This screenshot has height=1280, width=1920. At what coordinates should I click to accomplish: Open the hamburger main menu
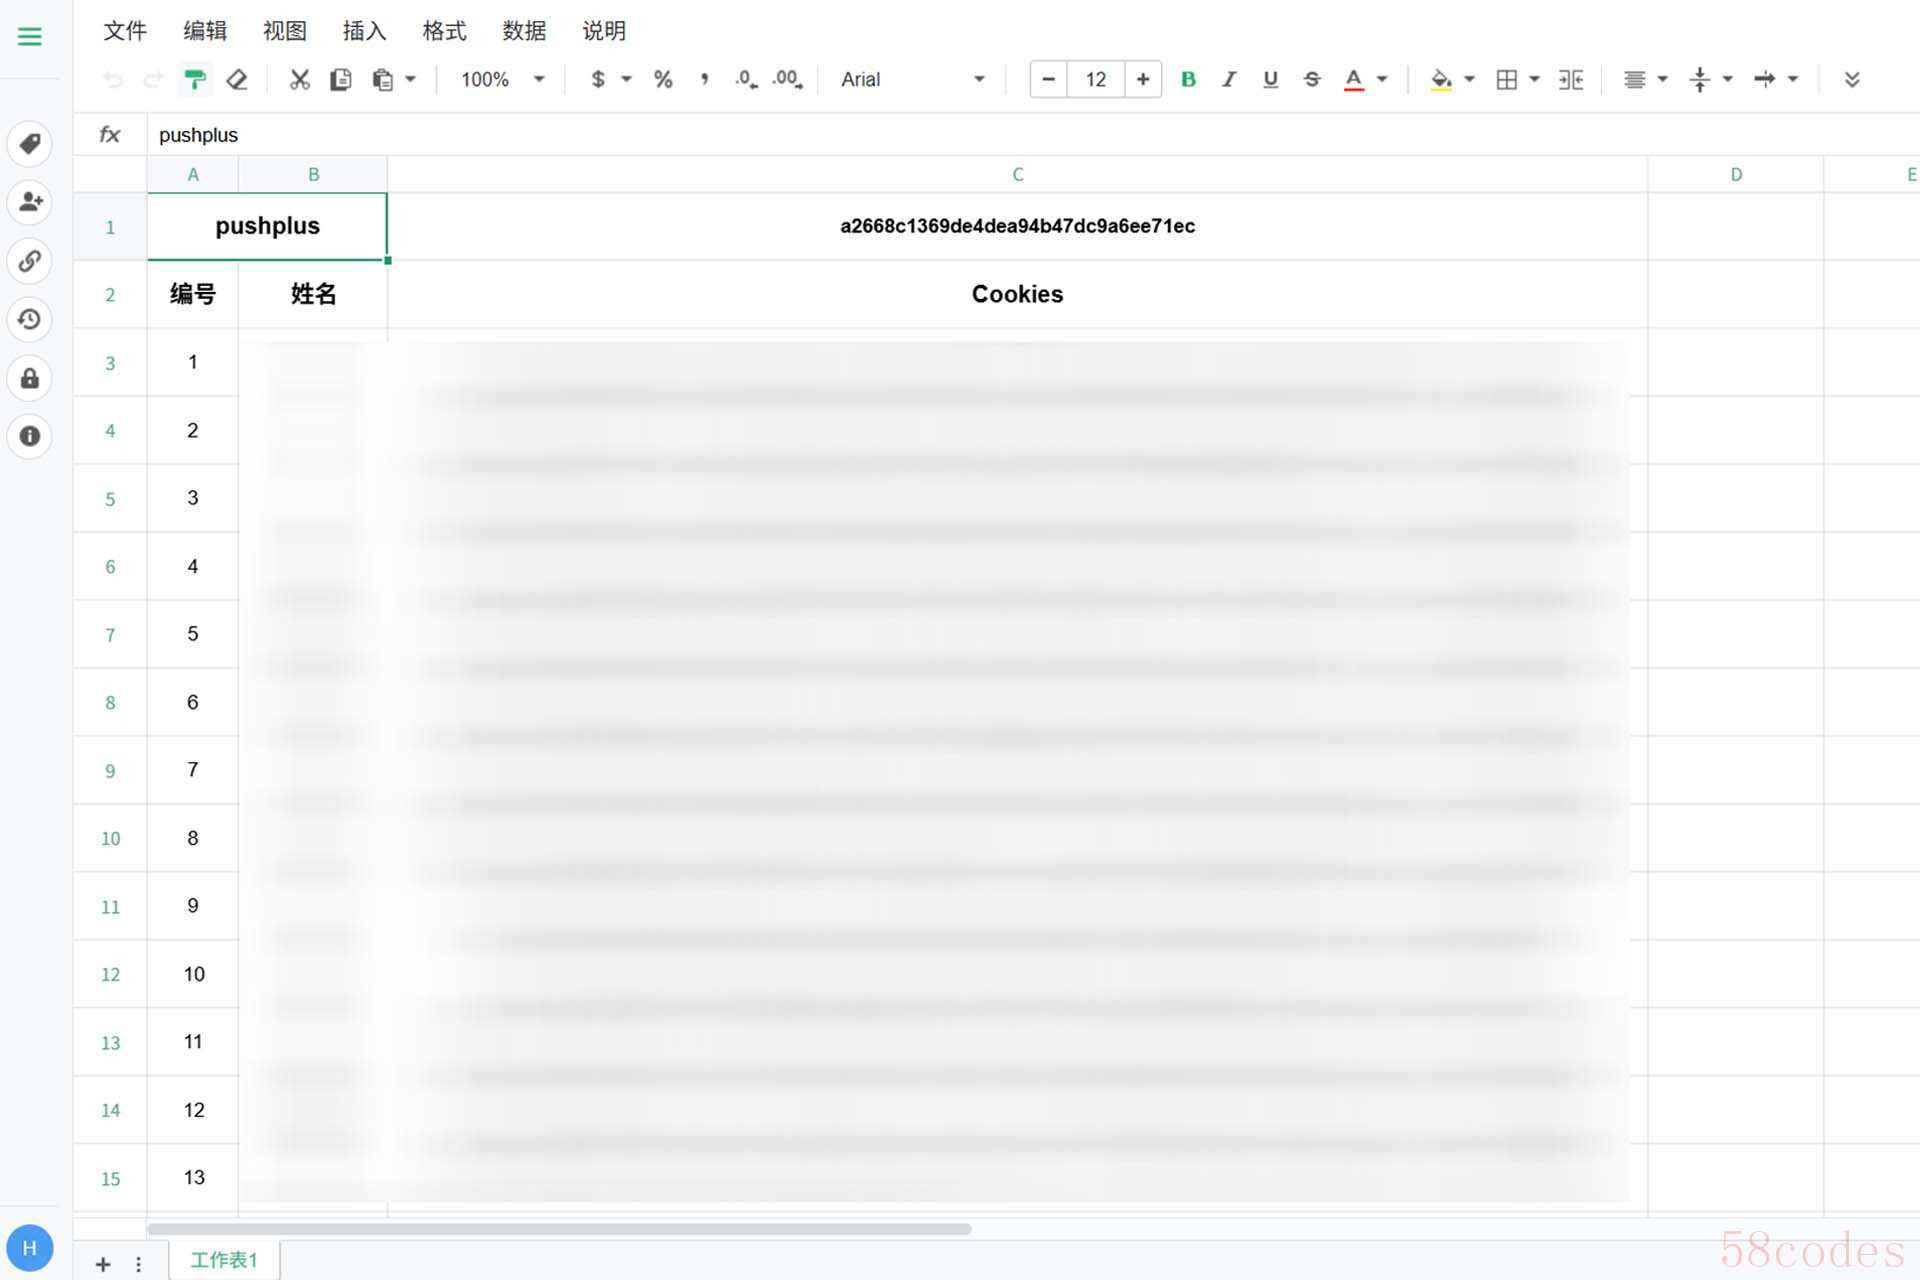pos(30,37)
